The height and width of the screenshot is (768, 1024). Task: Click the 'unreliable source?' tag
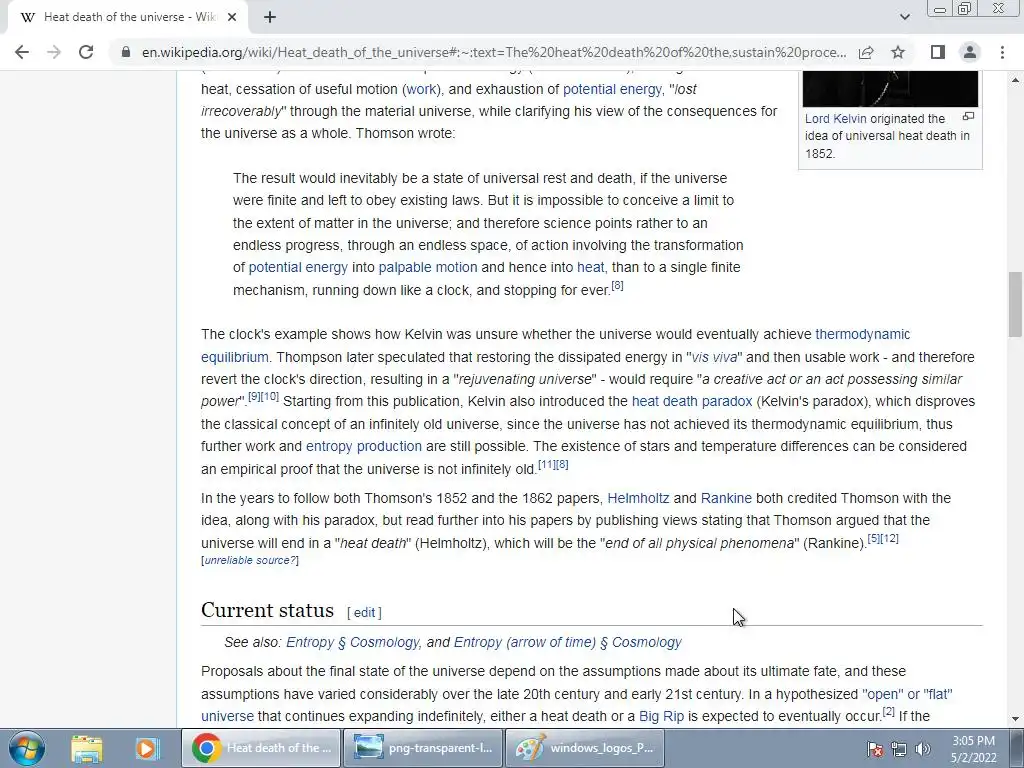(250, 560)
